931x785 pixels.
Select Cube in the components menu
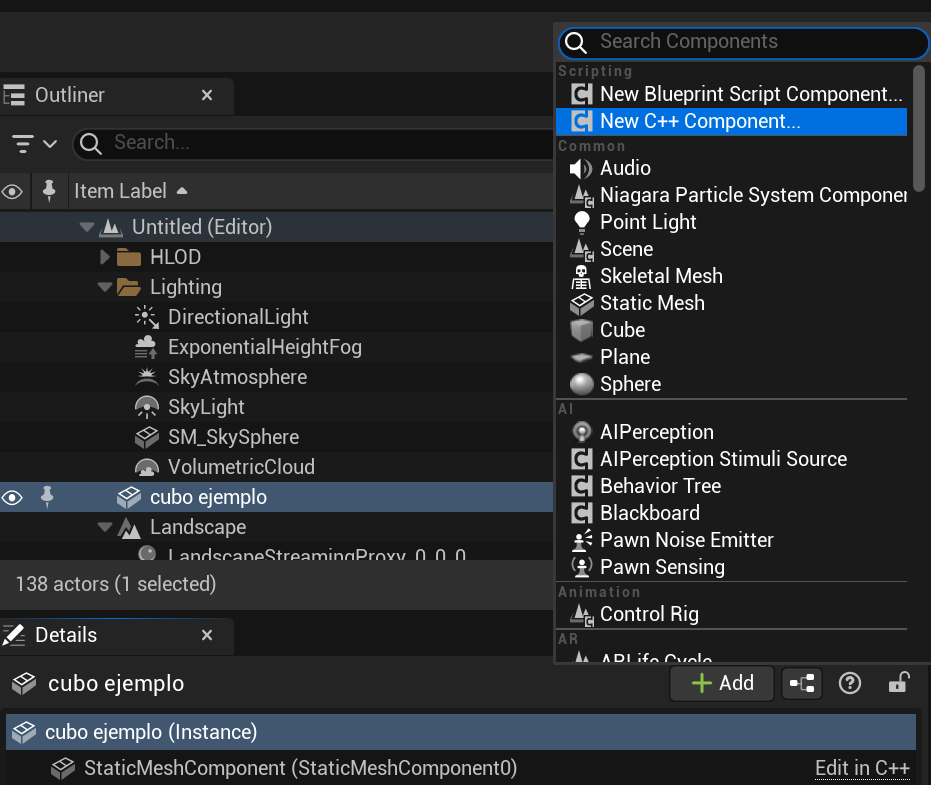click(622, 330)
